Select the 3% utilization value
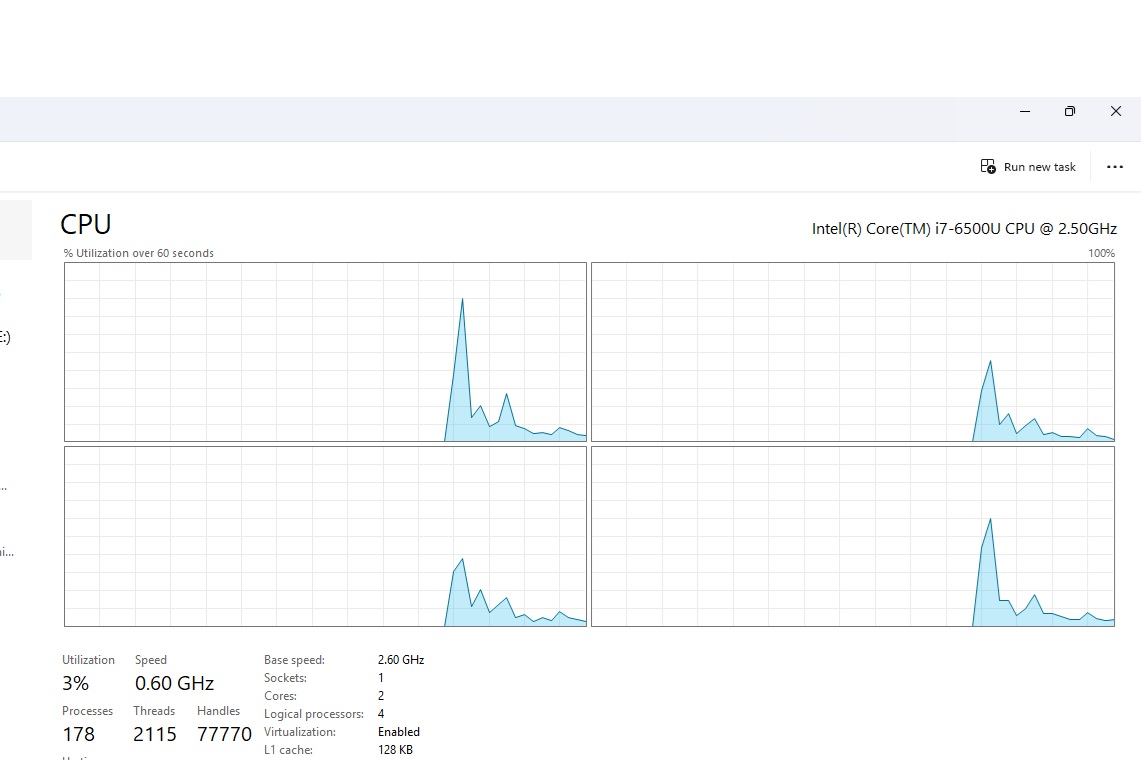The image size is (1141, 760). pos(76,683)
